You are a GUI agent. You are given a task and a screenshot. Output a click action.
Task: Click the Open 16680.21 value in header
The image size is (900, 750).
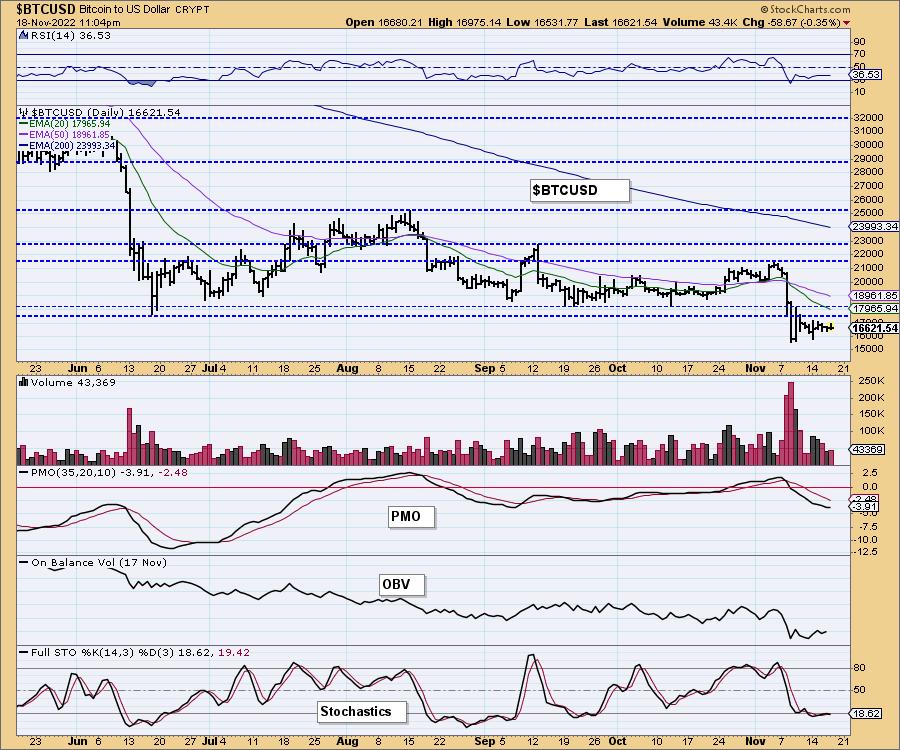[384, 22]
